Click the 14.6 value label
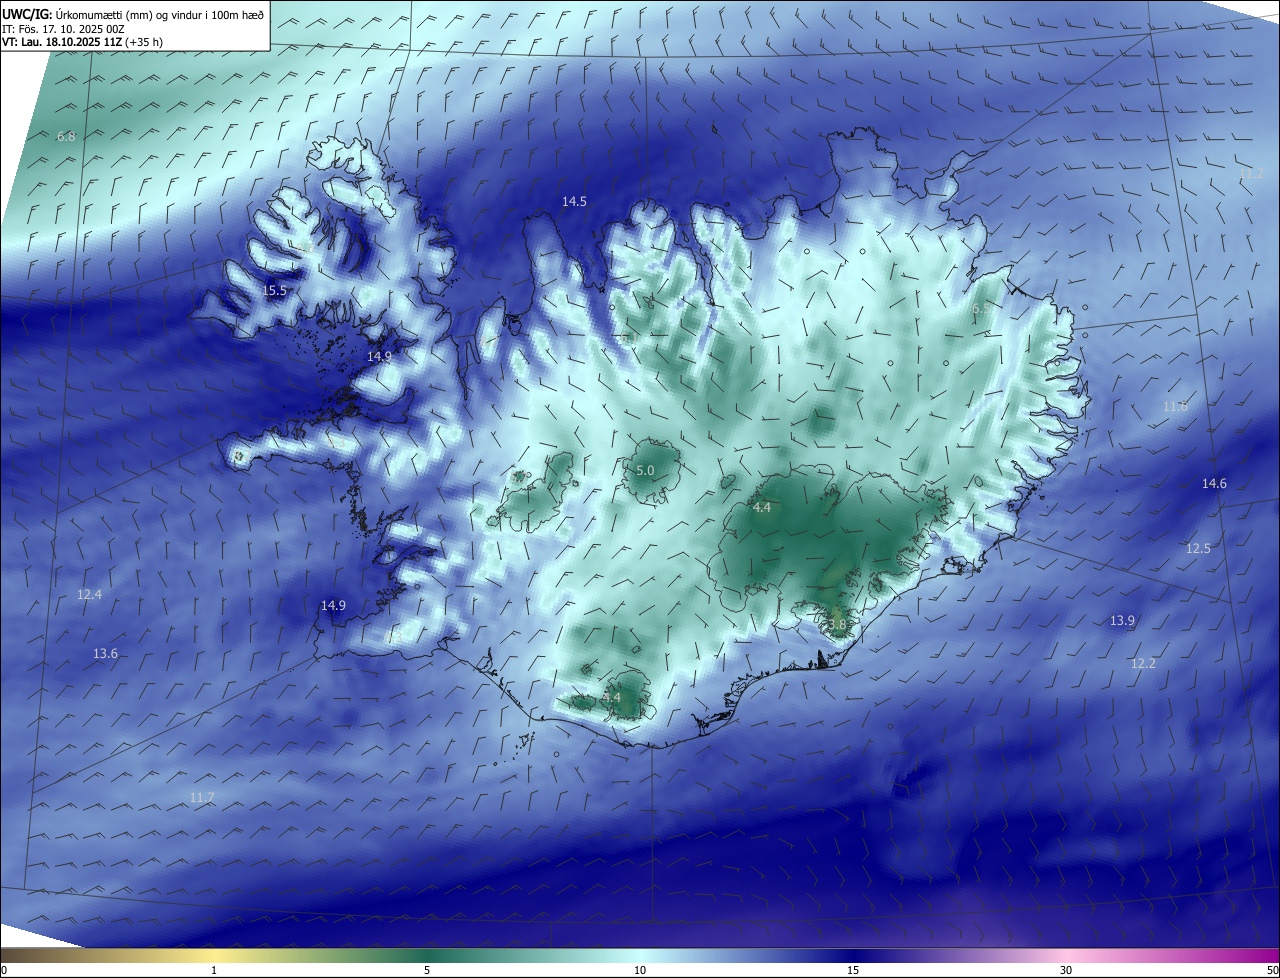 point(1214,483)
